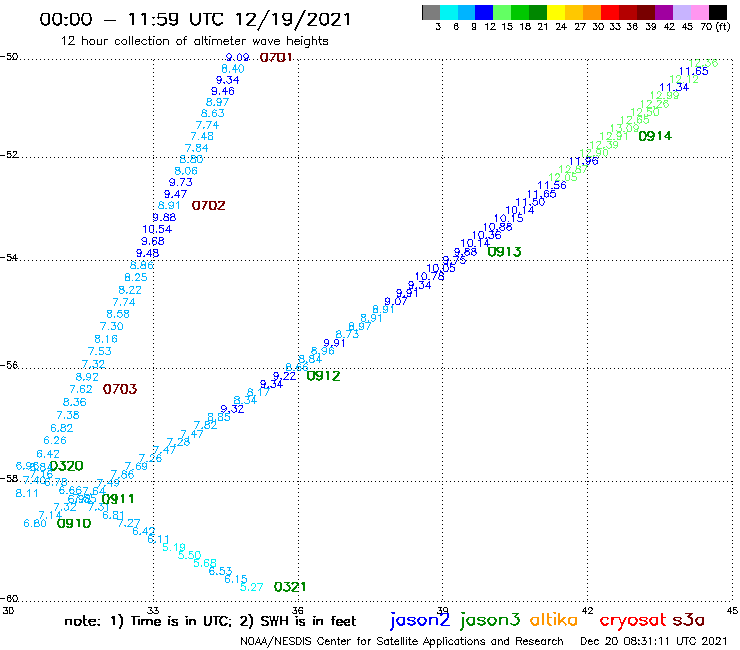The image size is (740, 650).
Task: Click the wave height value 12.36
Action: click(703, 64)
